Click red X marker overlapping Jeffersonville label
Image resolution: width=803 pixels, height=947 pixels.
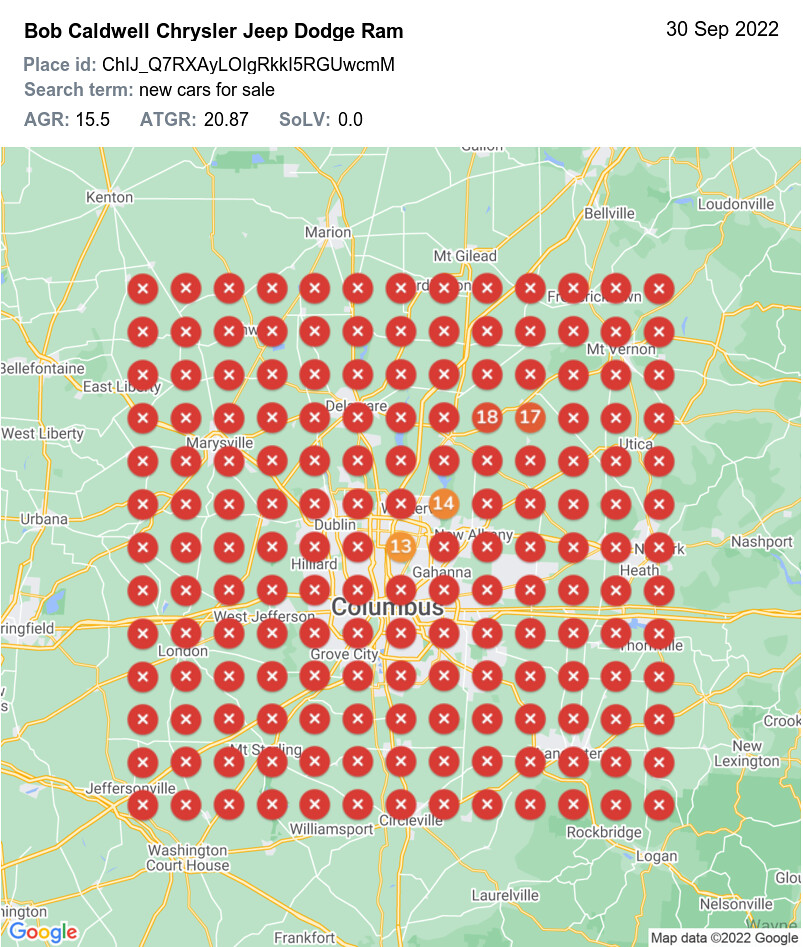click(x=143, y=805)
